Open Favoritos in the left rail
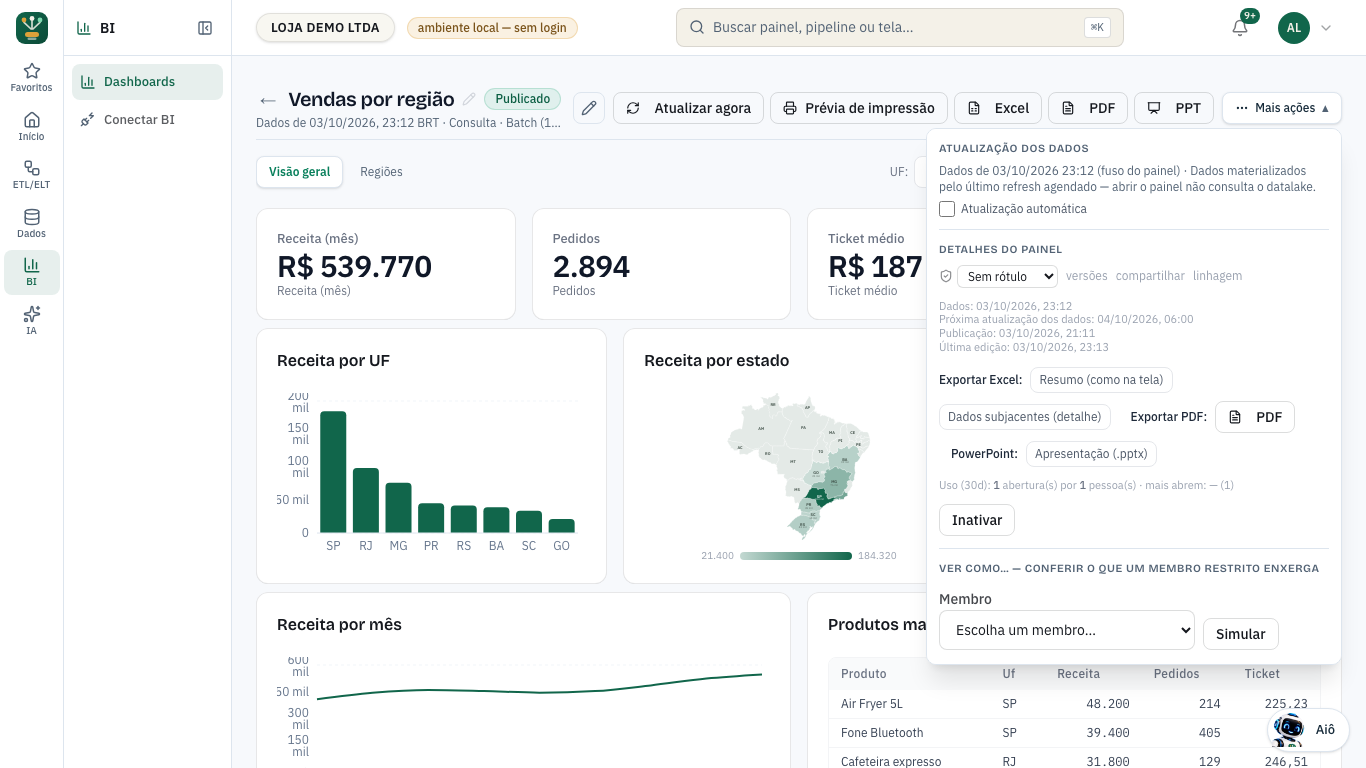The image size is (1366, 768). click(x=32, y=77)
